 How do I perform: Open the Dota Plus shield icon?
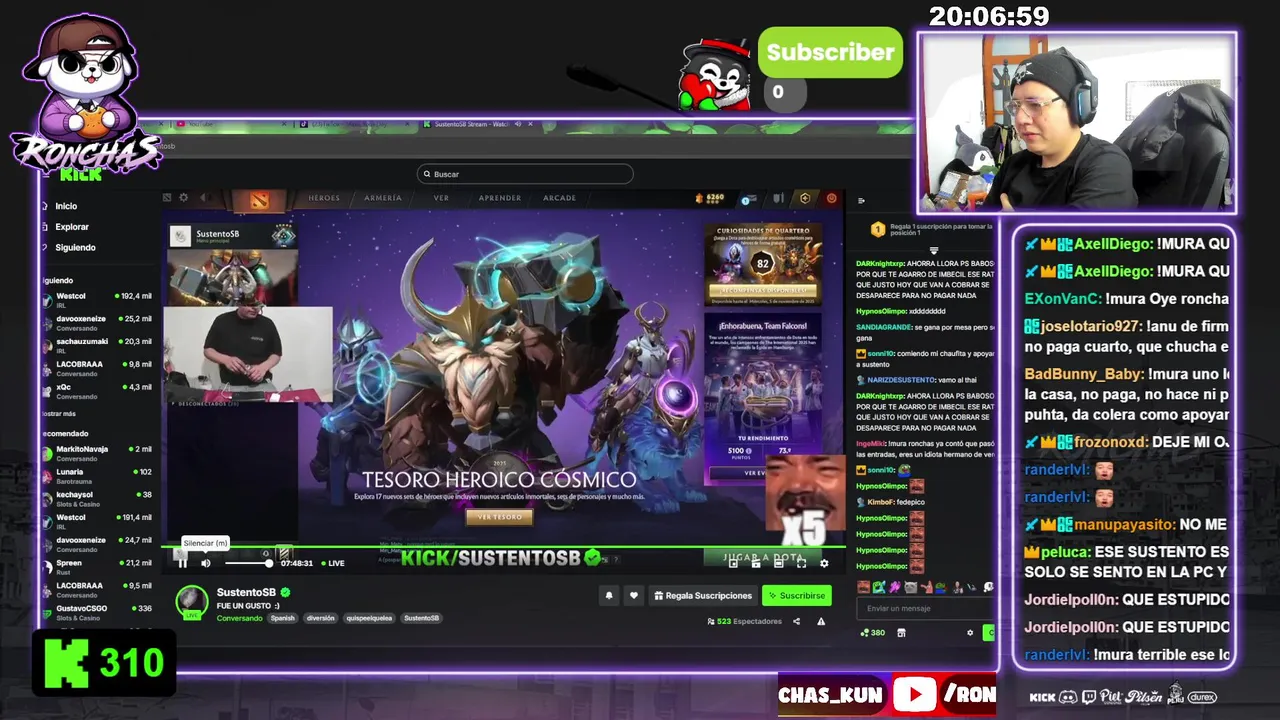point(805,198)
